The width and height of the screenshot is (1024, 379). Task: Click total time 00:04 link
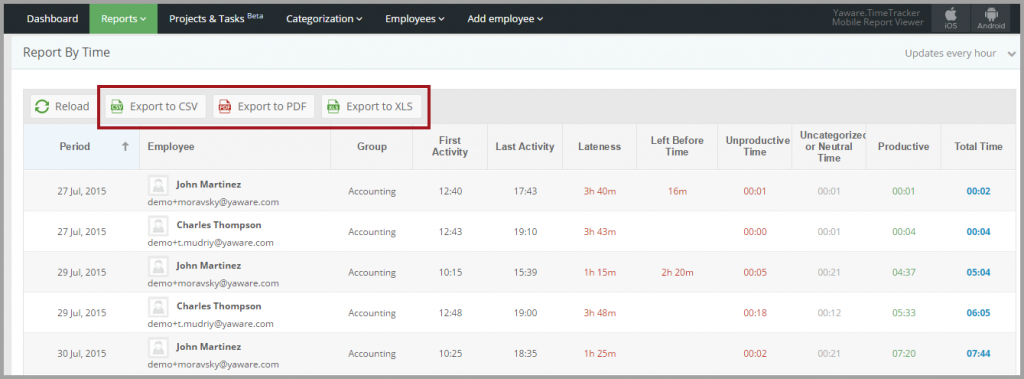978,232
